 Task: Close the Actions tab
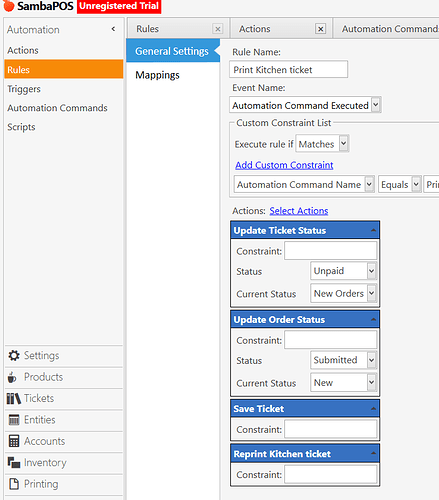[320, 29]
